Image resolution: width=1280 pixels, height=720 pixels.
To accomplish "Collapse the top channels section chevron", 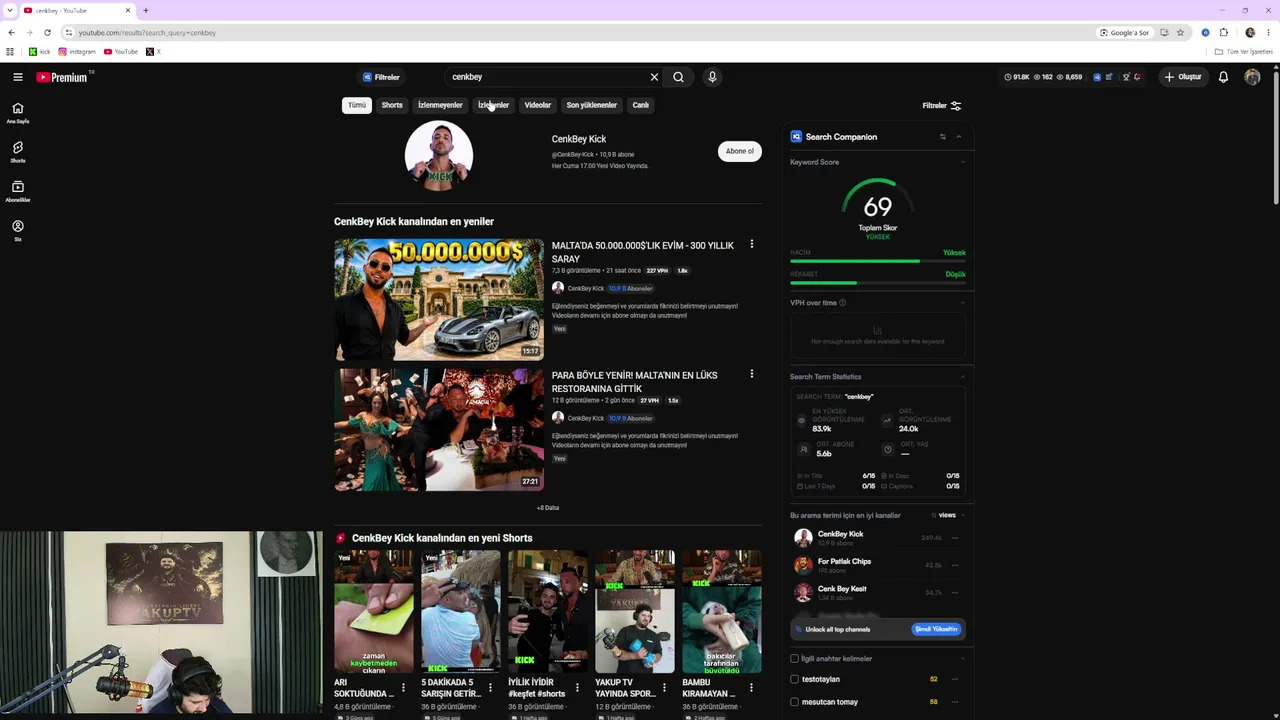I will point(963,515).
